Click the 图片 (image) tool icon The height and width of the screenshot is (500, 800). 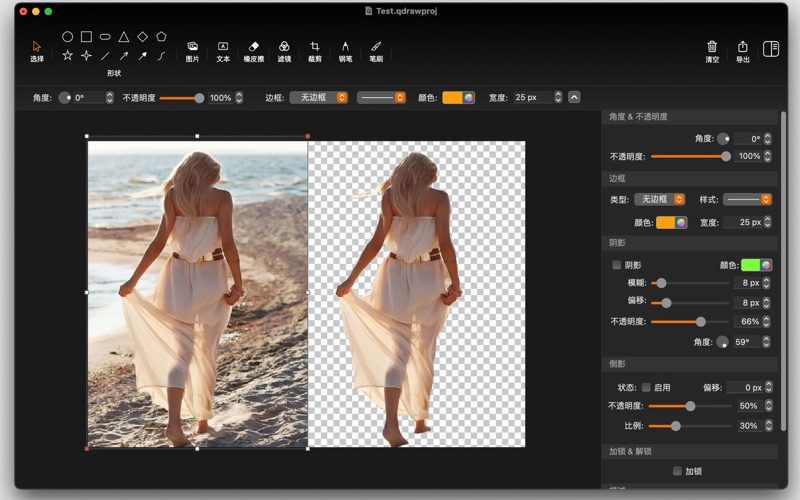192,47
